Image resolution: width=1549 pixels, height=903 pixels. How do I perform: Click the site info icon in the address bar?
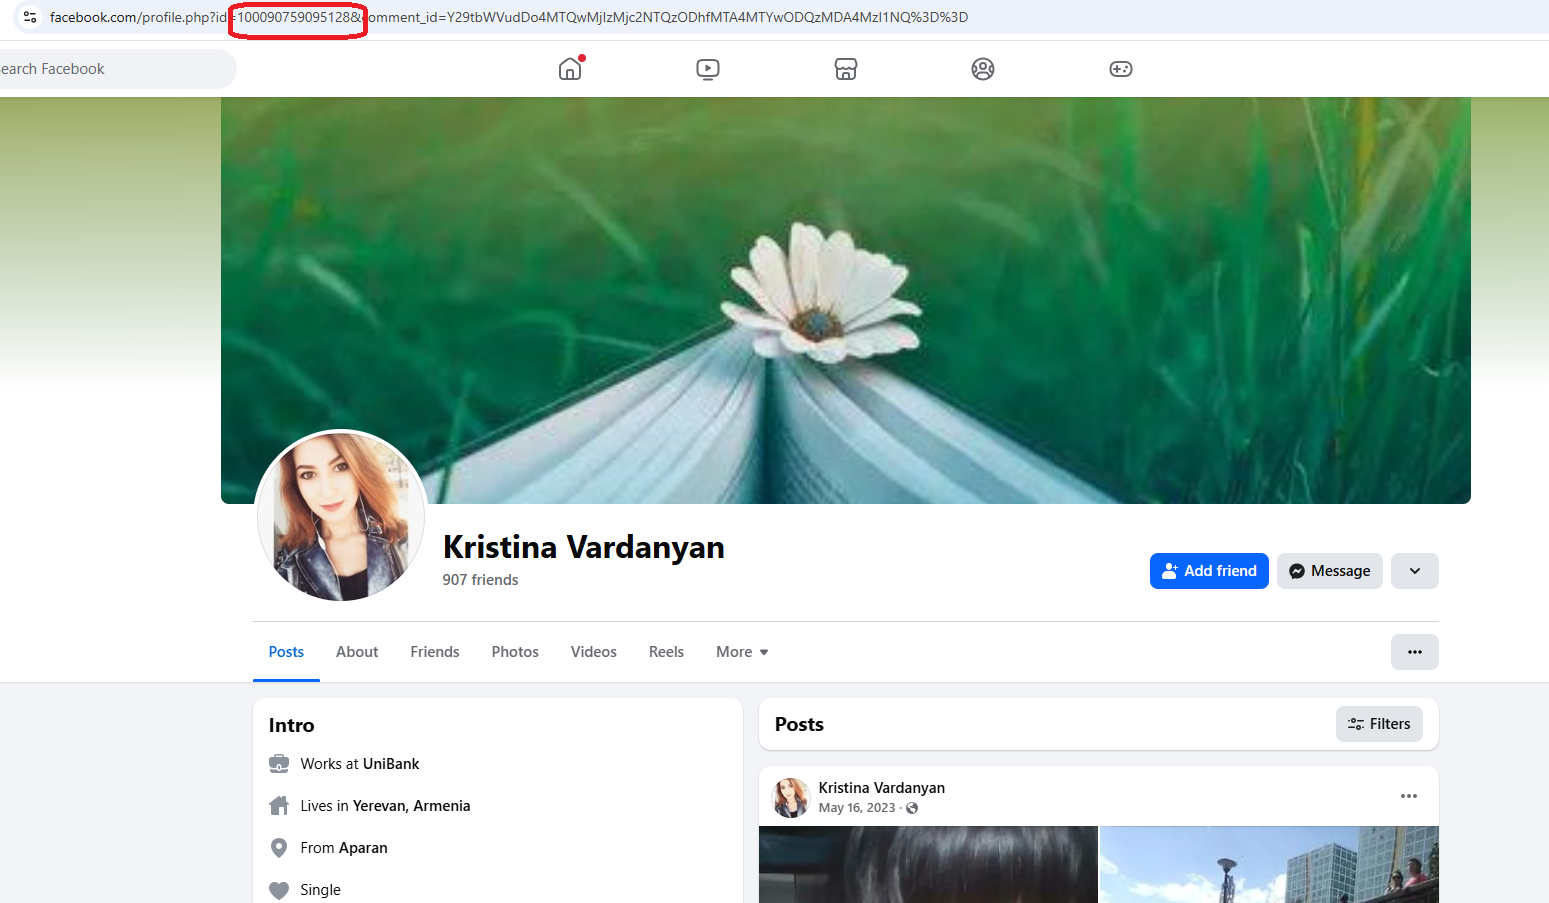point(30,17)
